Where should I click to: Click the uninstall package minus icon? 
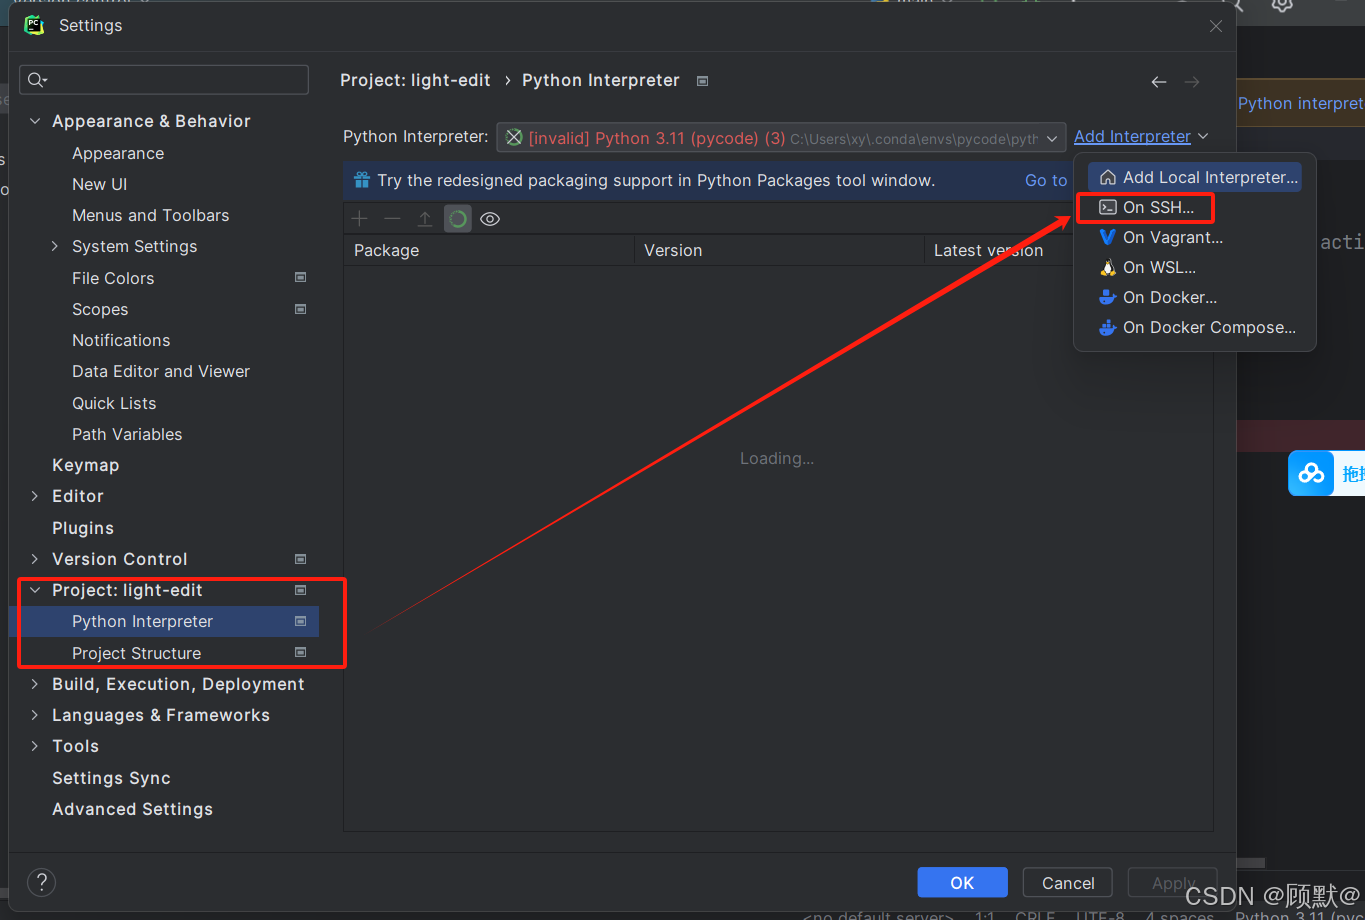coord(392,219)
